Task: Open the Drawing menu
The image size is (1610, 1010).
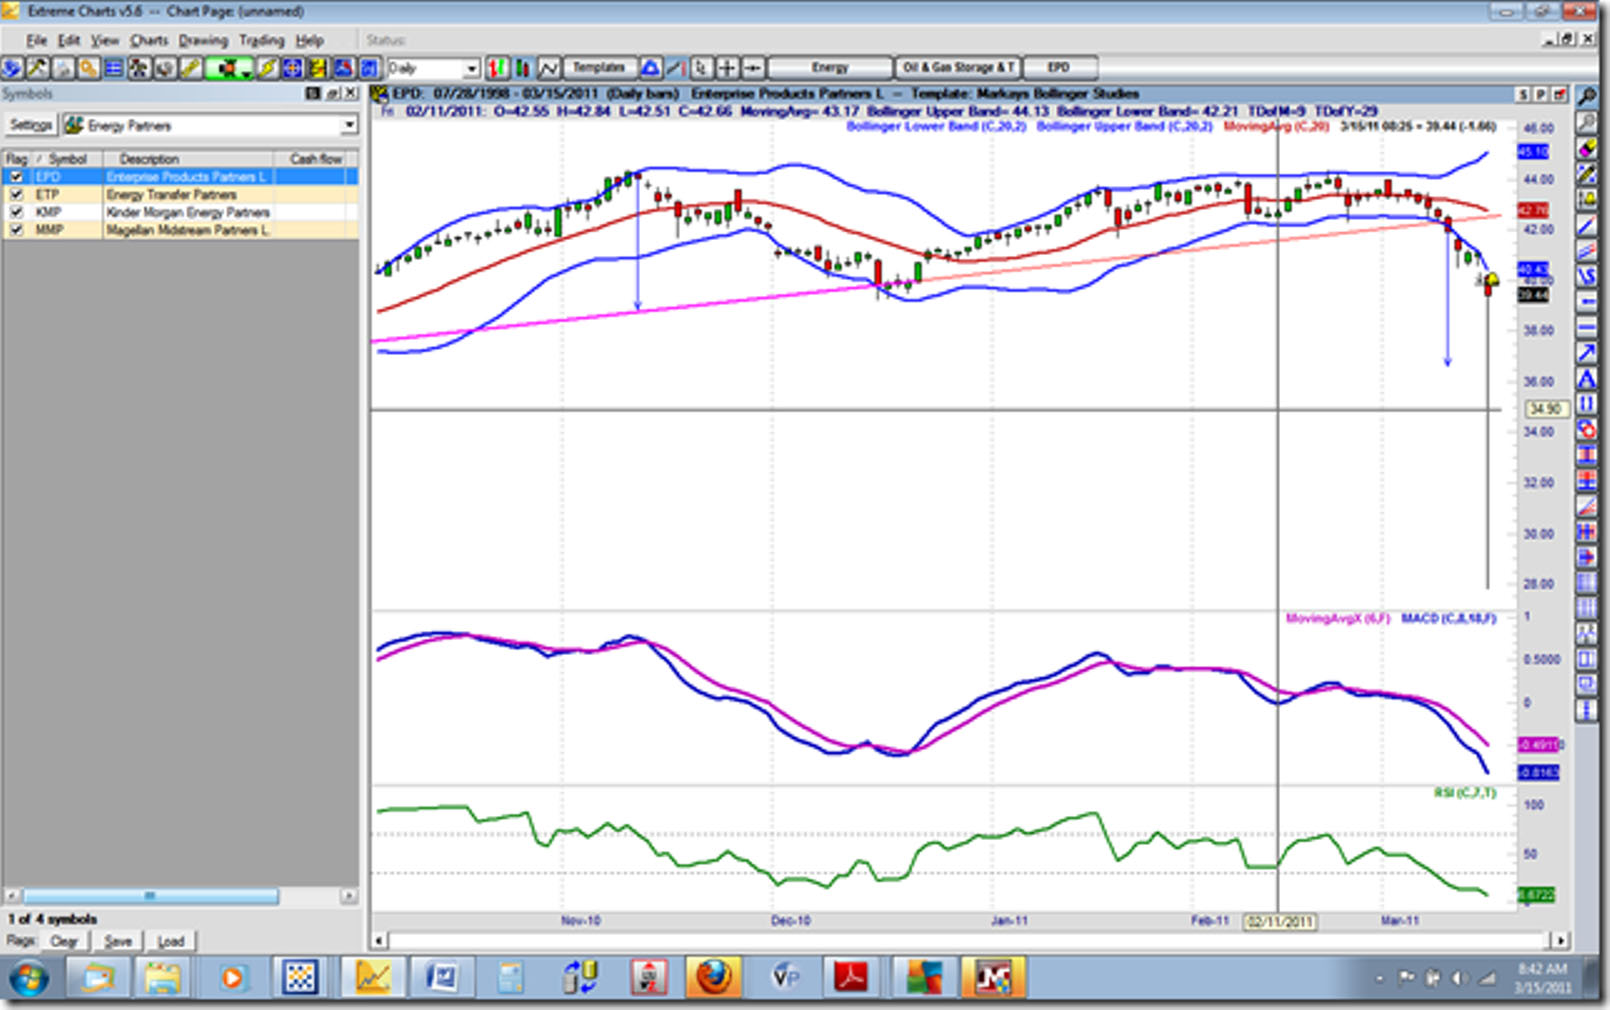Action: tap(203, 41)
